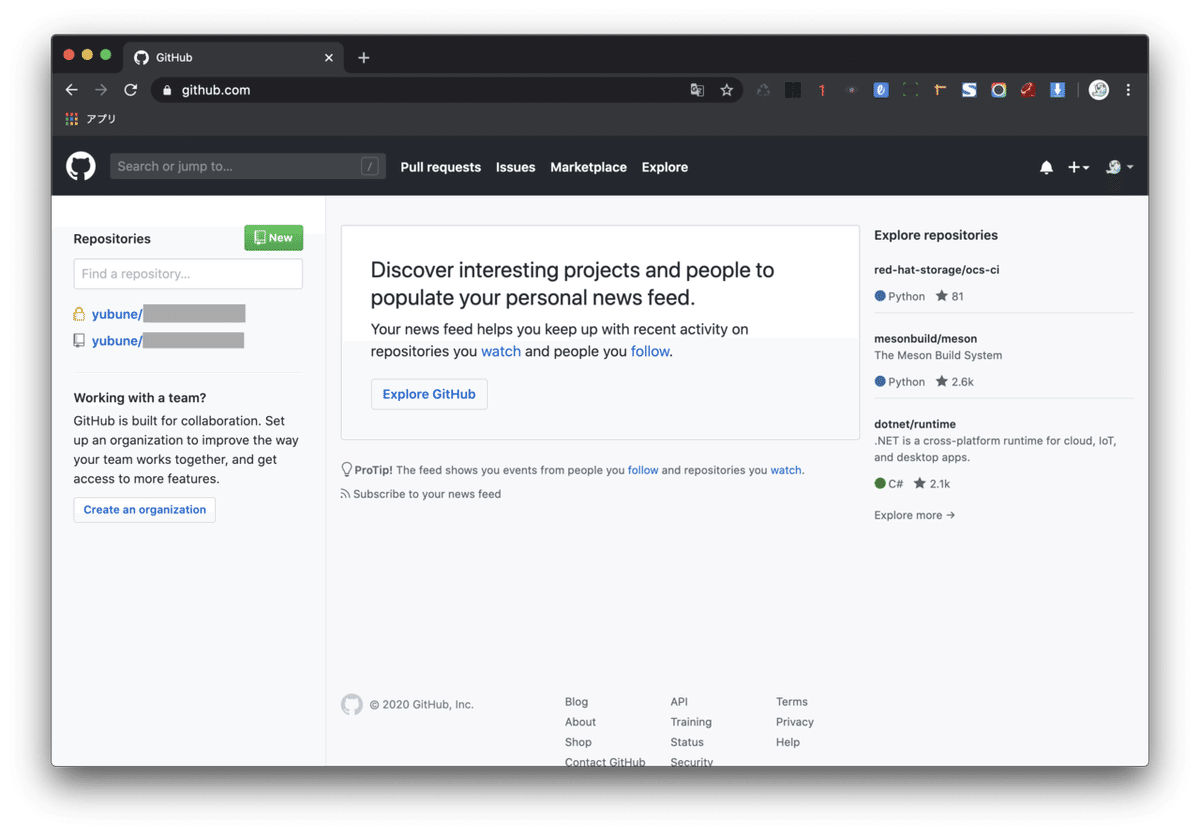Click the blue 'S' extension icon
Viewport: 1200px width, 834px height.
(969, 90)
